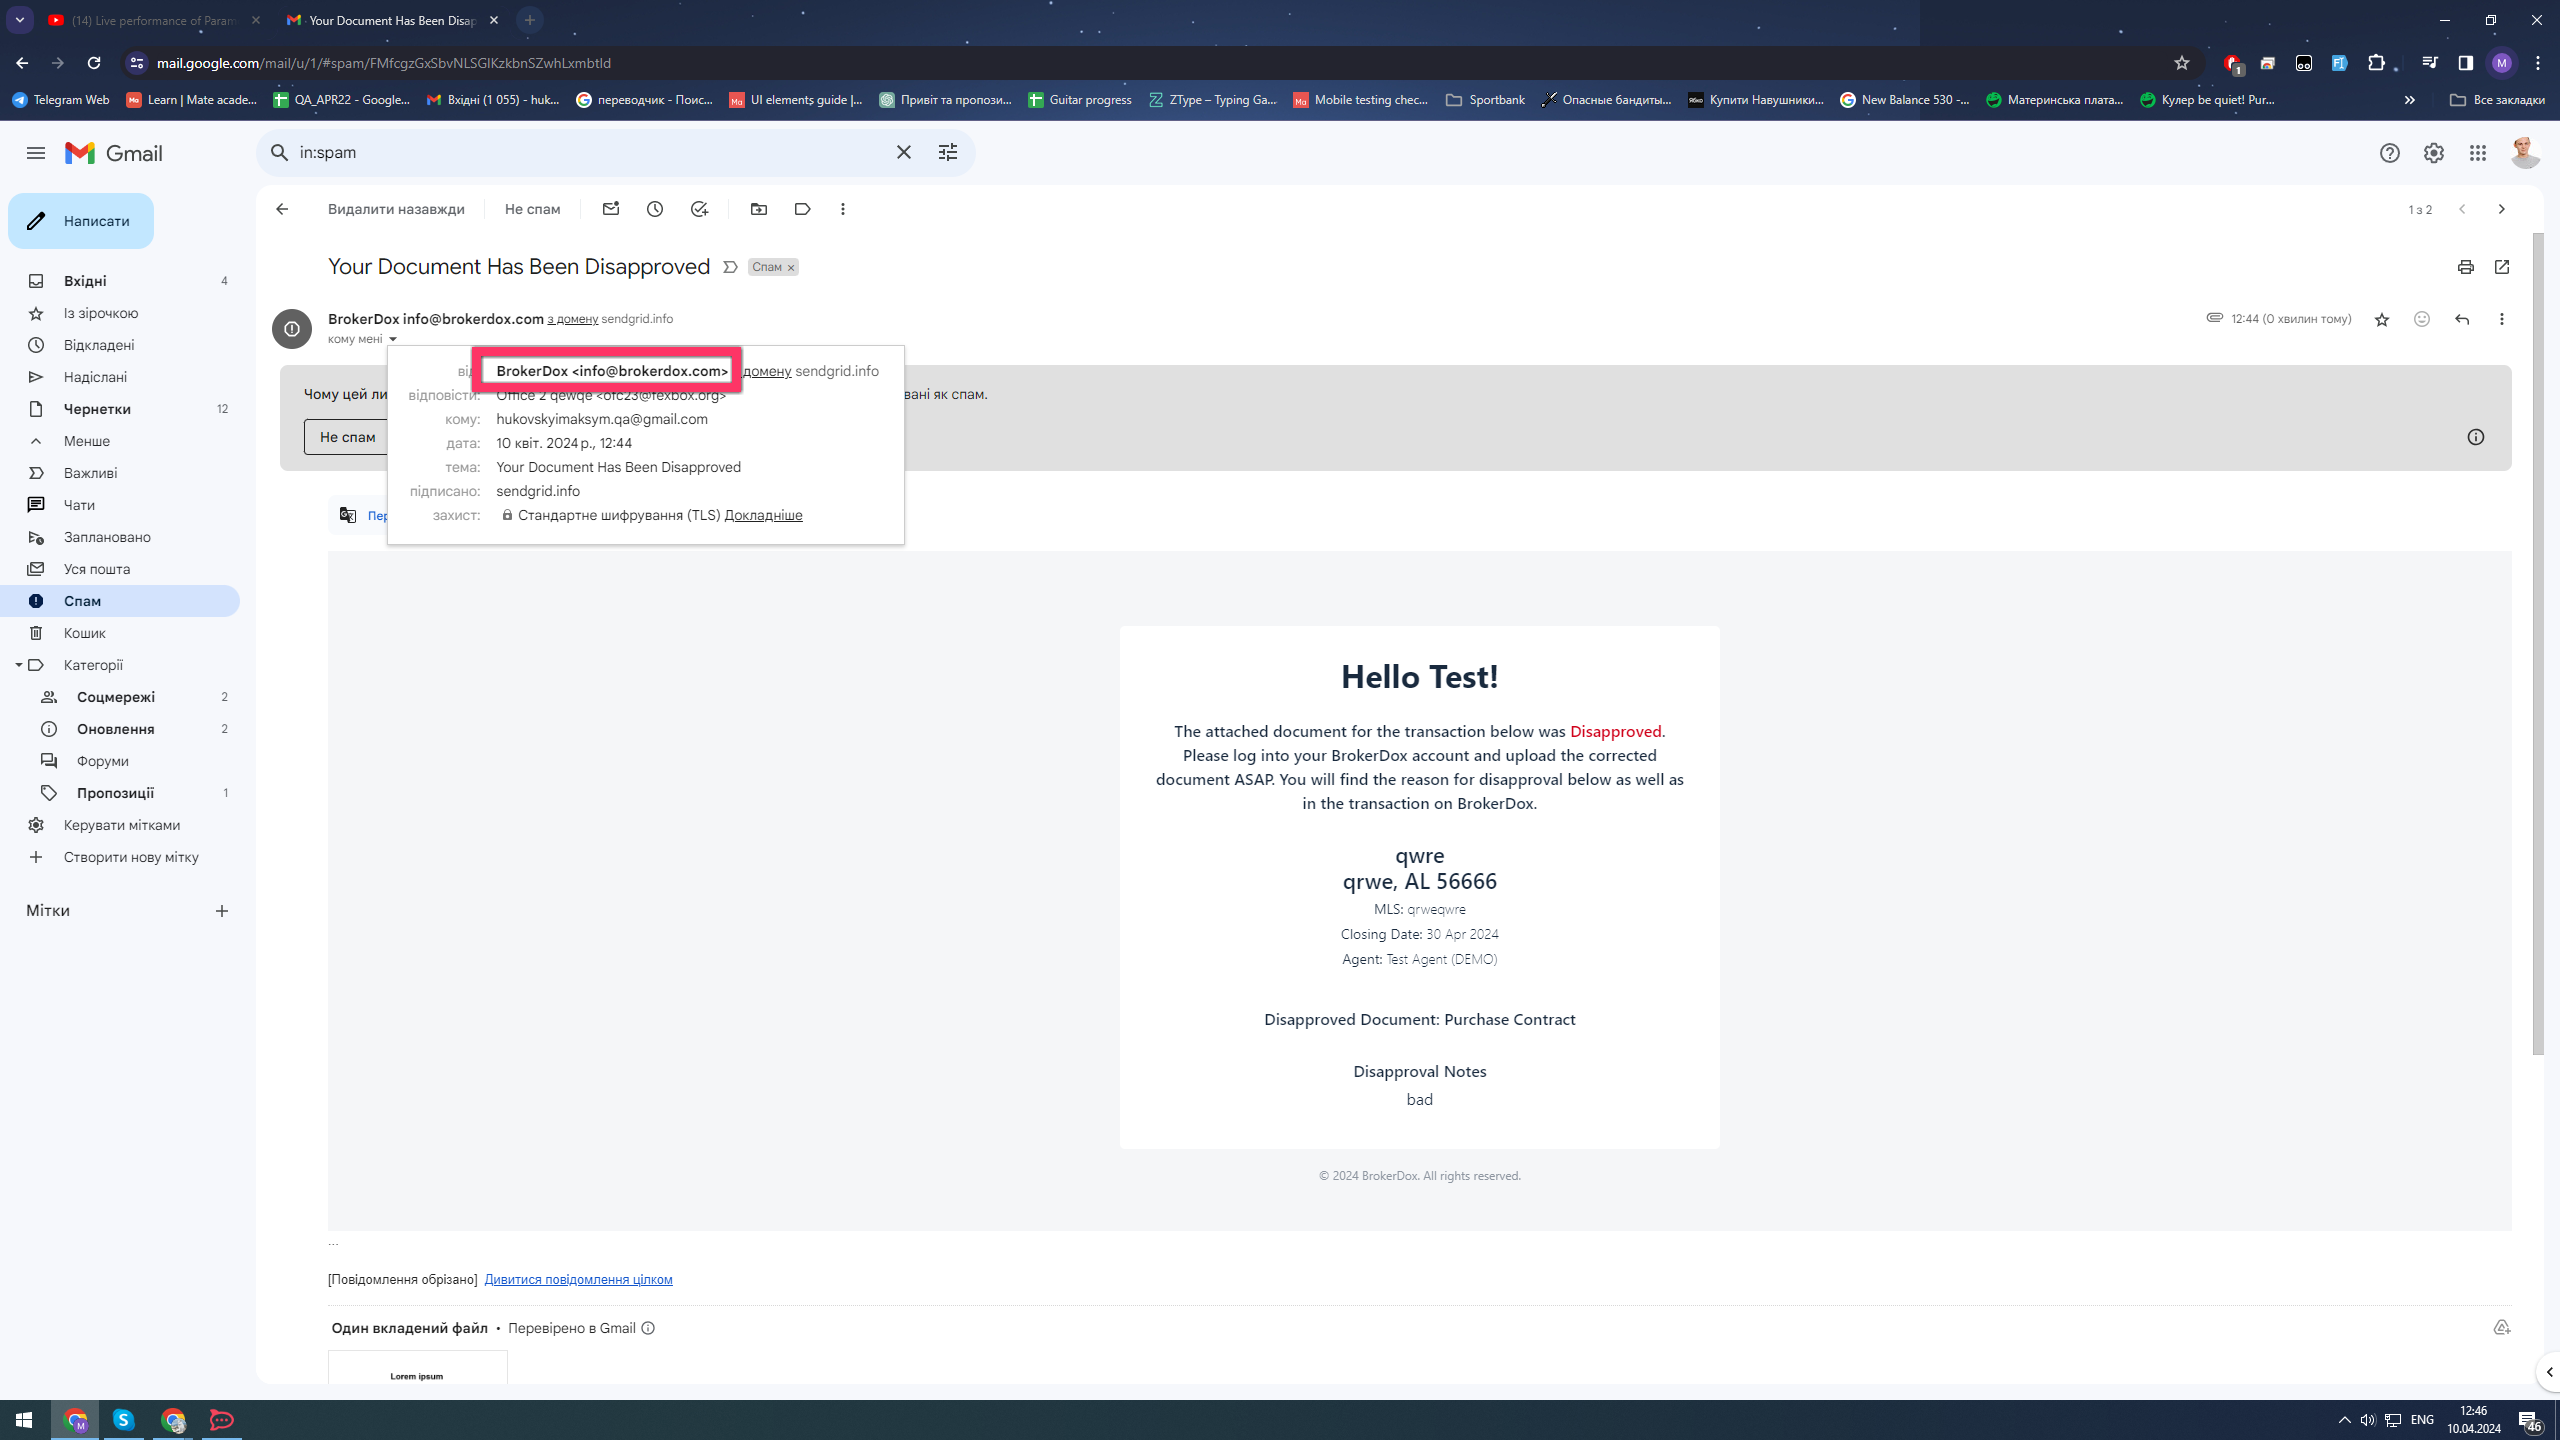Remove the Спам label chip
The width and height of the screenshot is (2560, 1440).
point(790,268)
